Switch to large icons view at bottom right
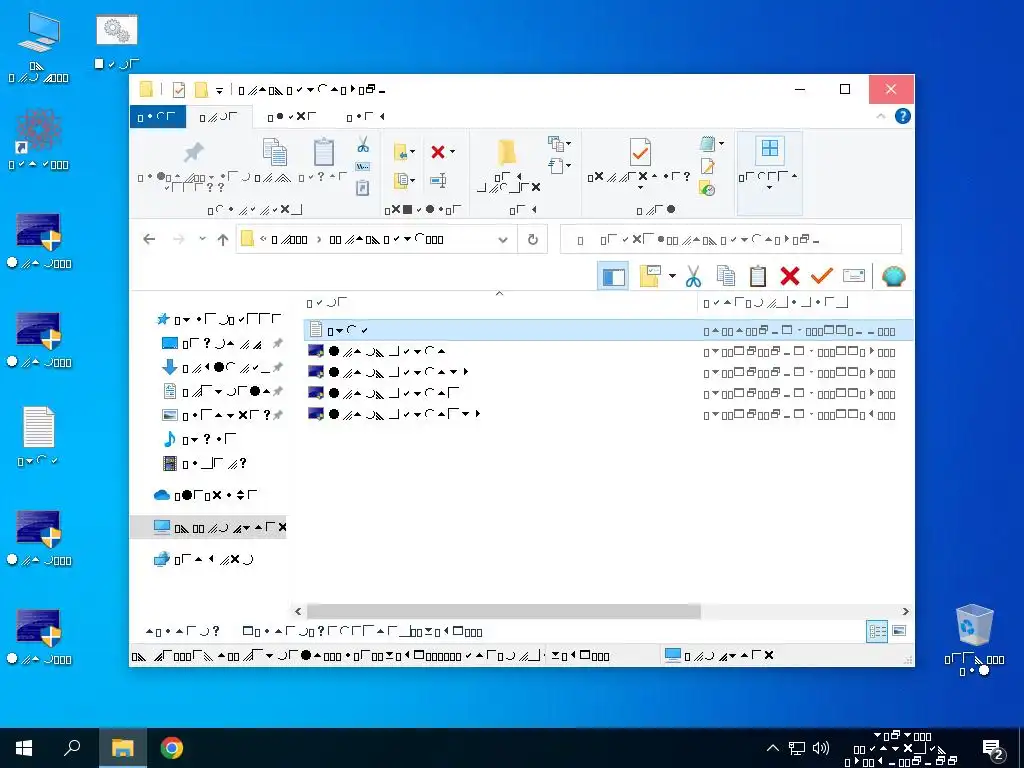The image size is (1024, 768). (899, 631)
